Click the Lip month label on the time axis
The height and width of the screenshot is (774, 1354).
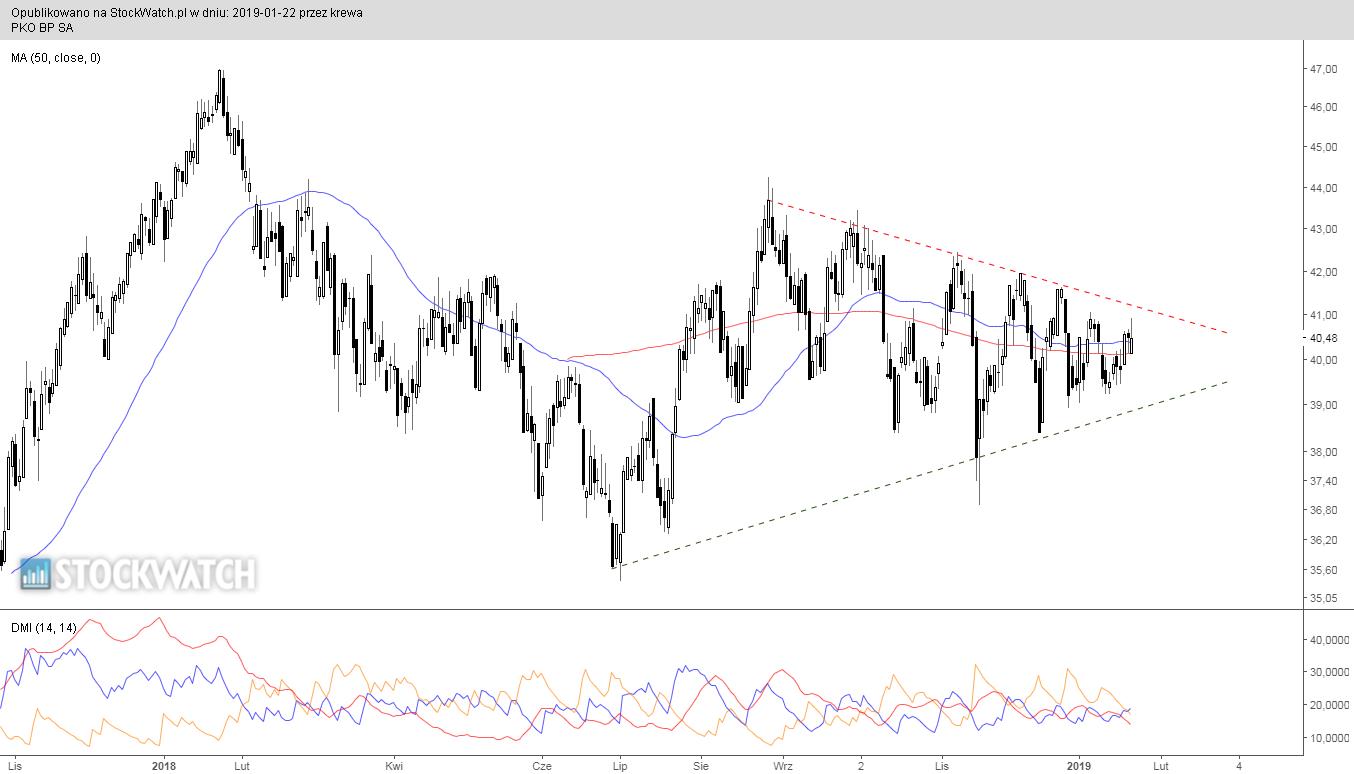619,766
